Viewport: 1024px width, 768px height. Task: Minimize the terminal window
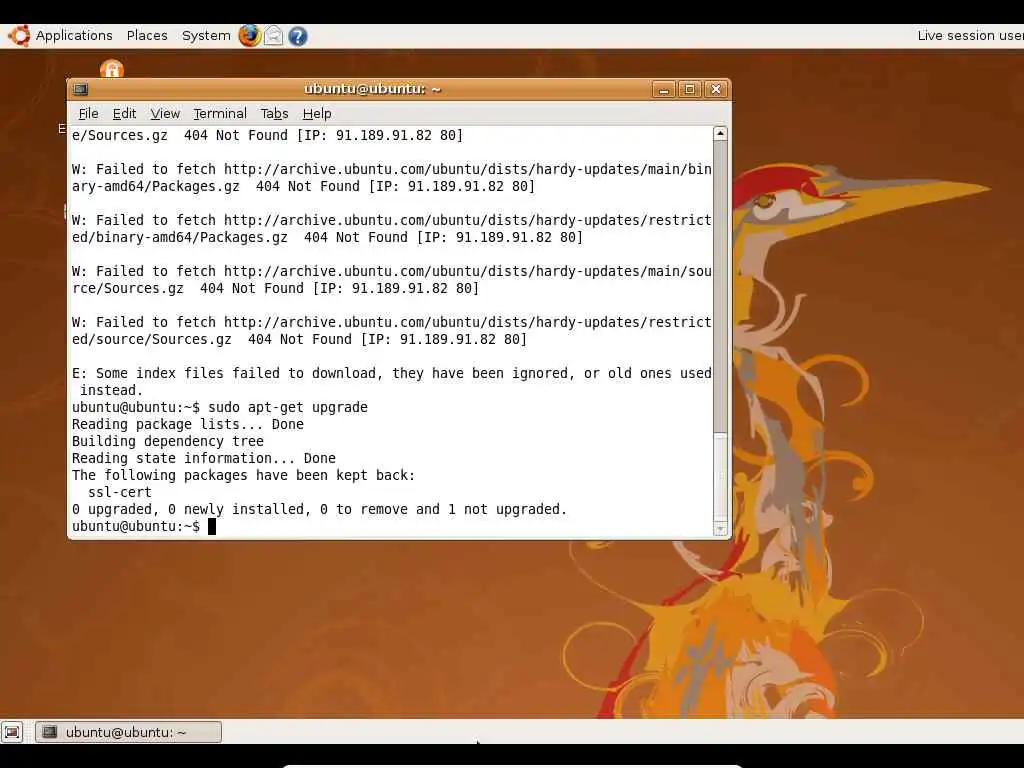pyautogui.click(x=664, y=89)
